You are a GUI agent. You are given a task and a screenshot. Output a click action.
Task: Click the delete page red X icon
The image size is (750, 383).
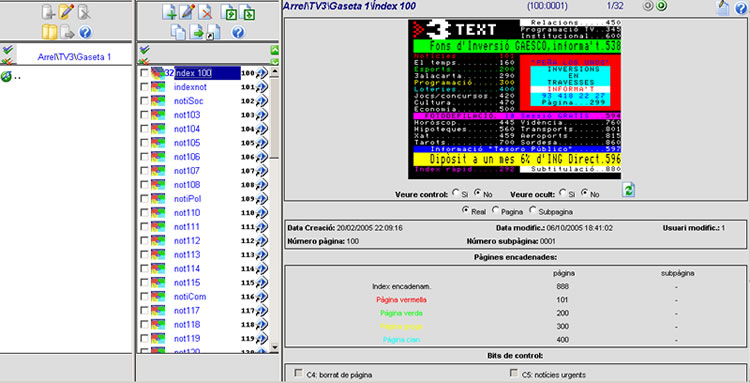coord(206,12)
